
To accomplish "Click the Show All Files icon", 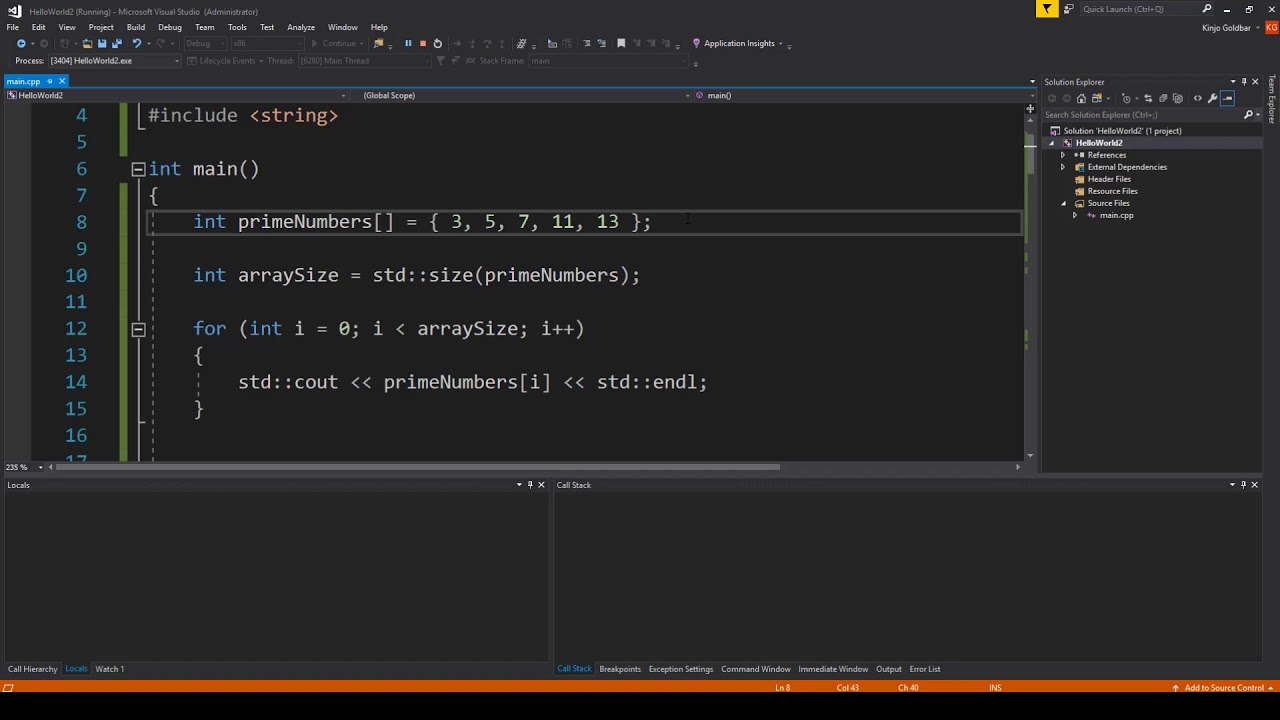I will pyautogui.click(x=1178, y=98).
